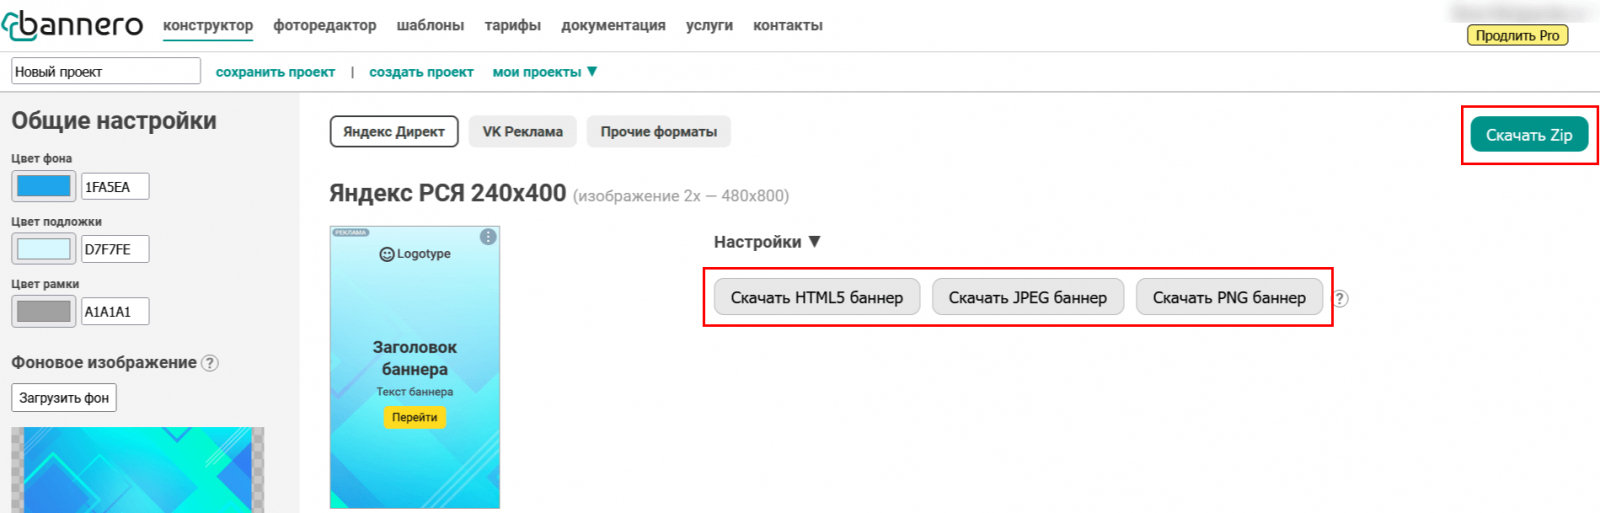Click Скачать JPEG баннер button
This screenshot has width=1600, height=513.
(1028, 297)
